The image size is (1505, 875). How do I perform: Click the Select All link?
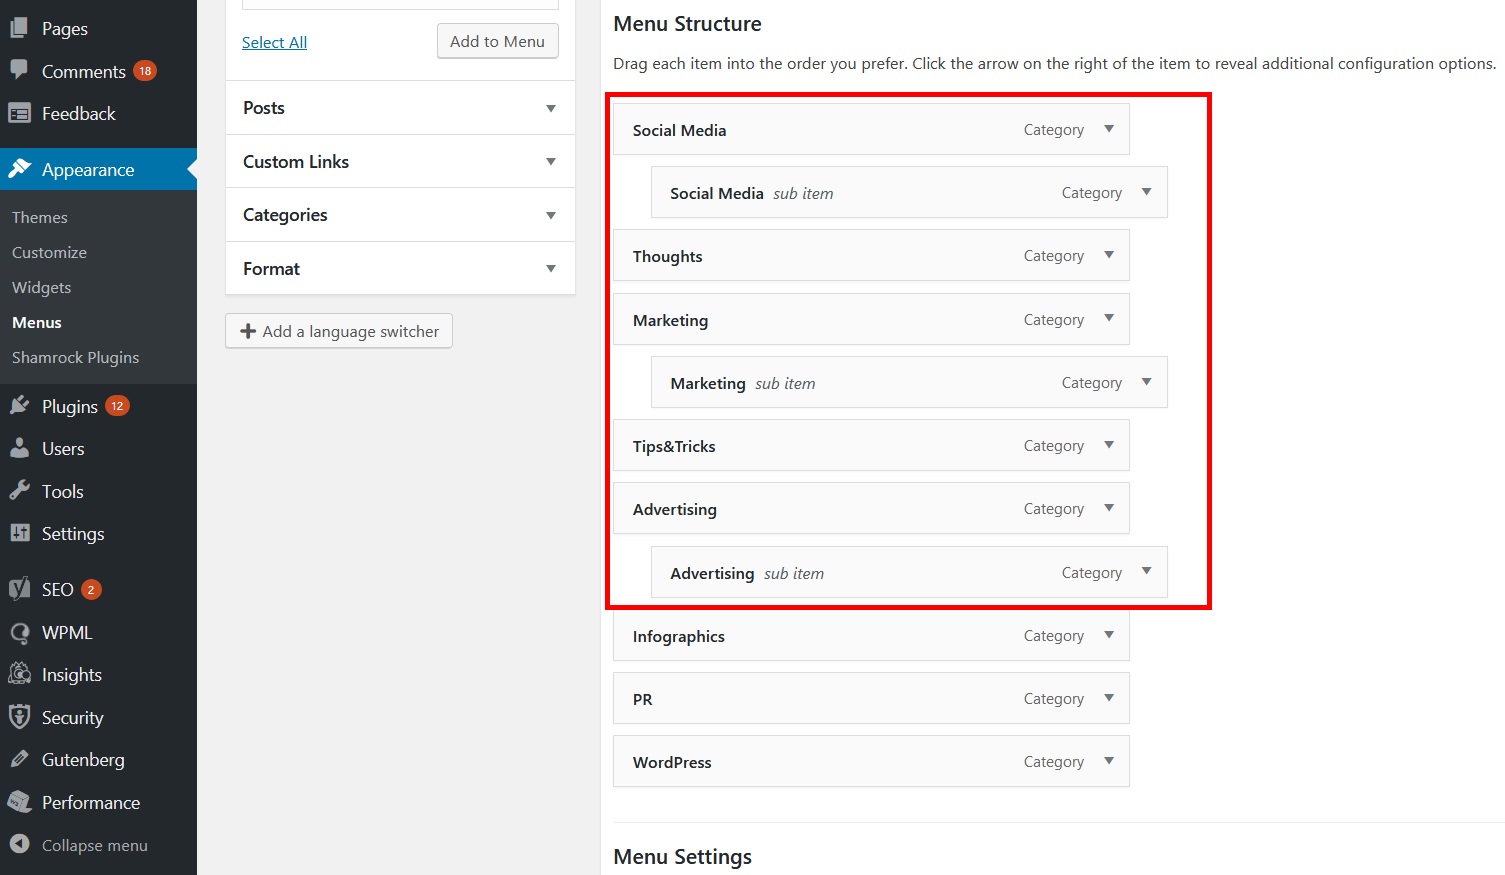click(274, 42)
